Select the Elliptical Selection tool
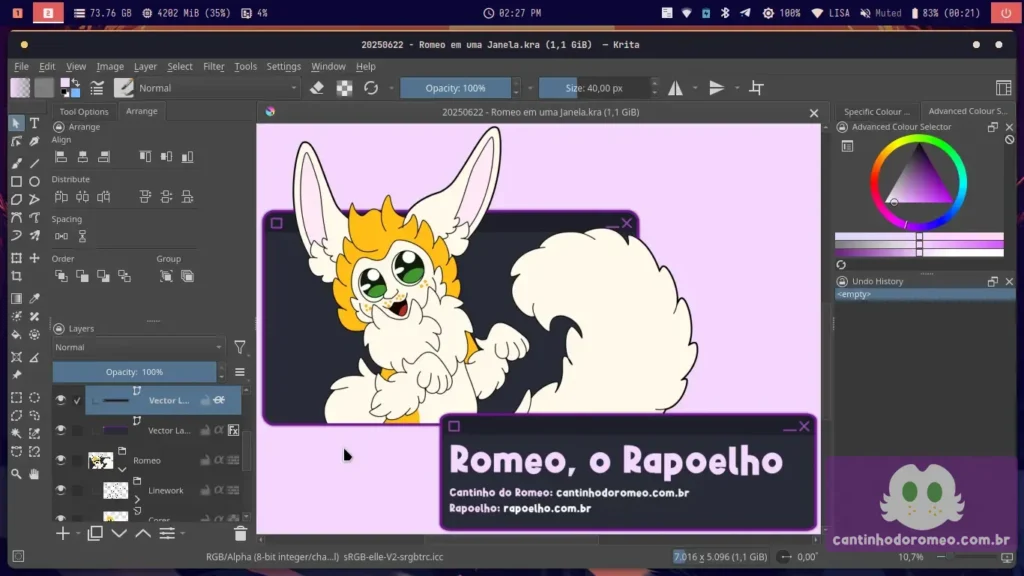The height and width of the screenshot is (576, 1024). pyautogui.click(x=35, y=397)
